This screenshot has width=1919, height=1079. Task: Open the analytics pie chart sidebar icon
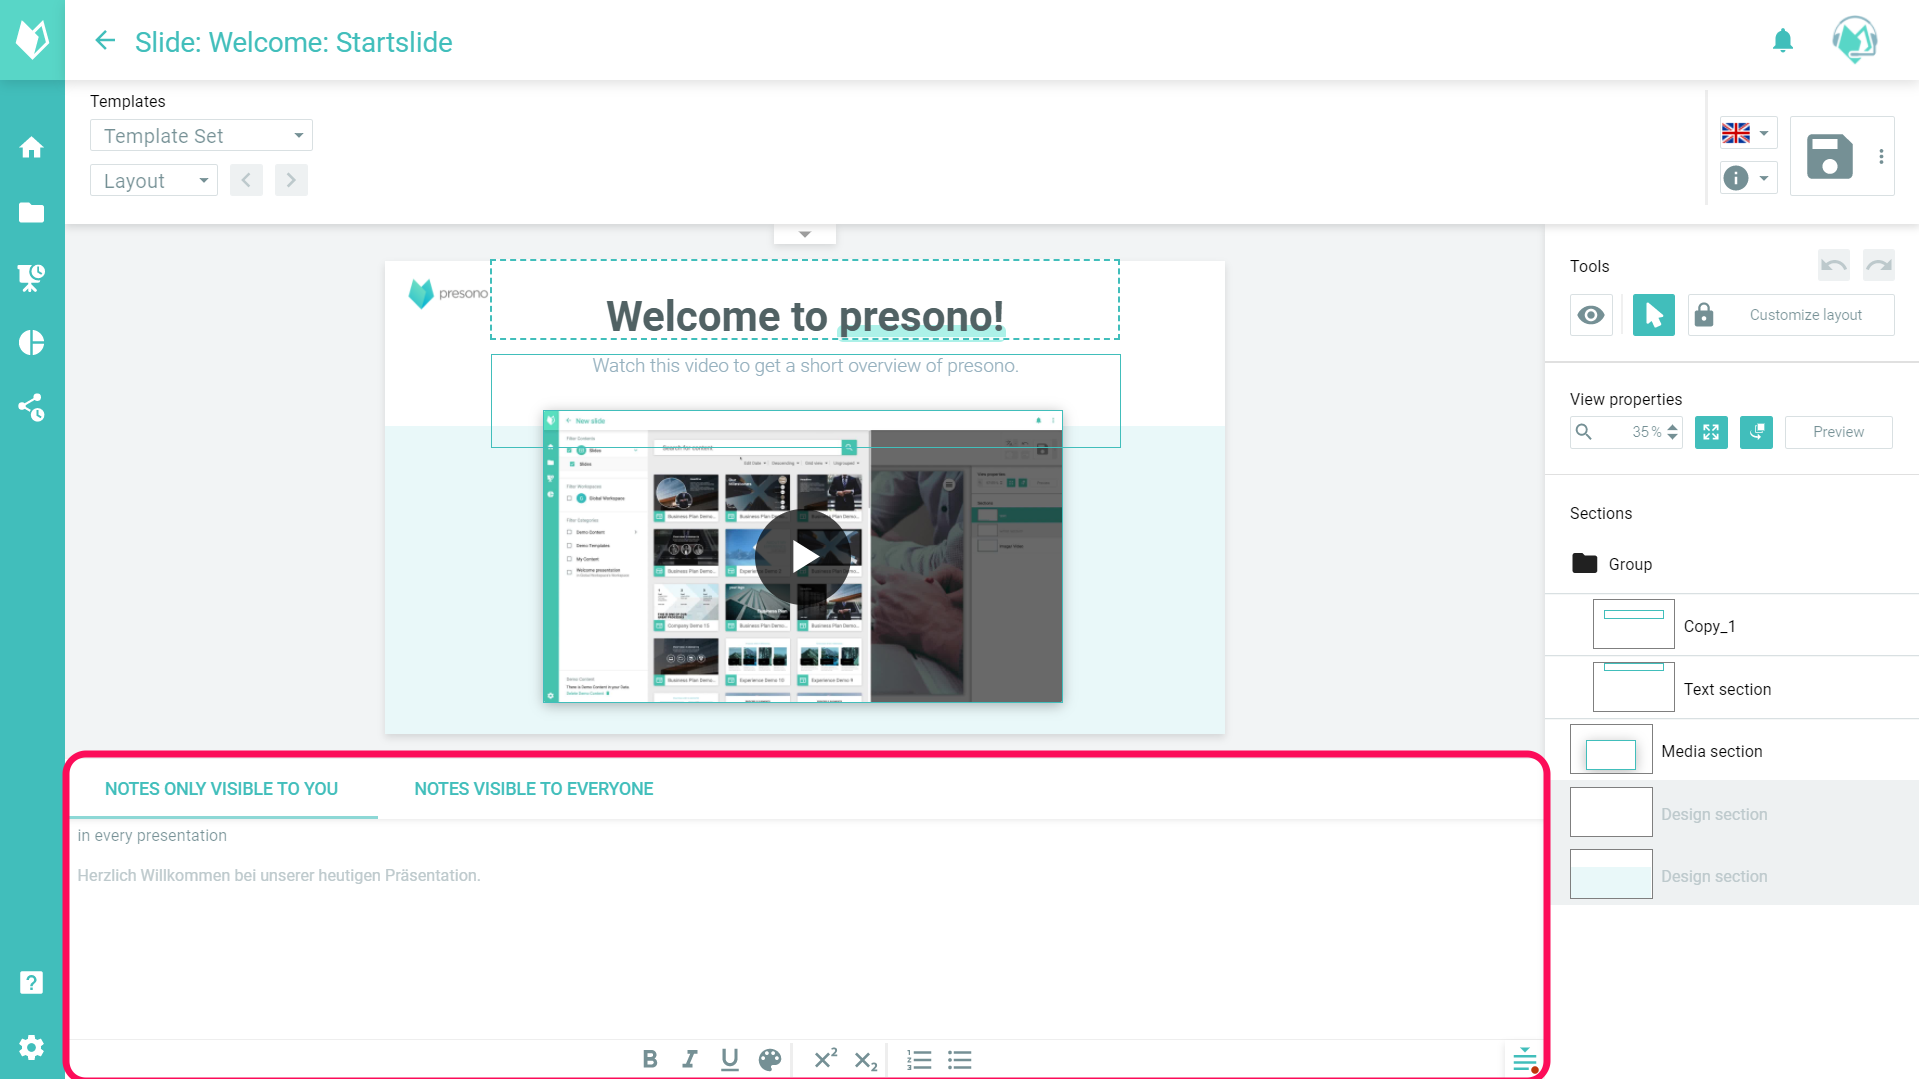(x=31, y=342)
